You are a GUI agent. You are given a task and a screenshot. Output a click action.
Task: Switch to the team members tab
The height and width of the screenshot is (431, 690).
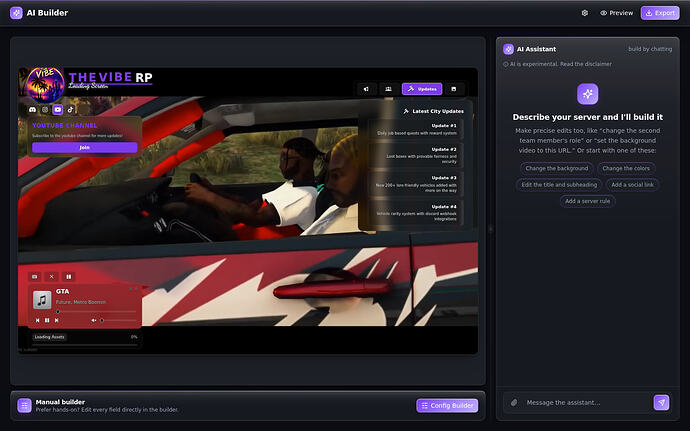tap(389, 89)
